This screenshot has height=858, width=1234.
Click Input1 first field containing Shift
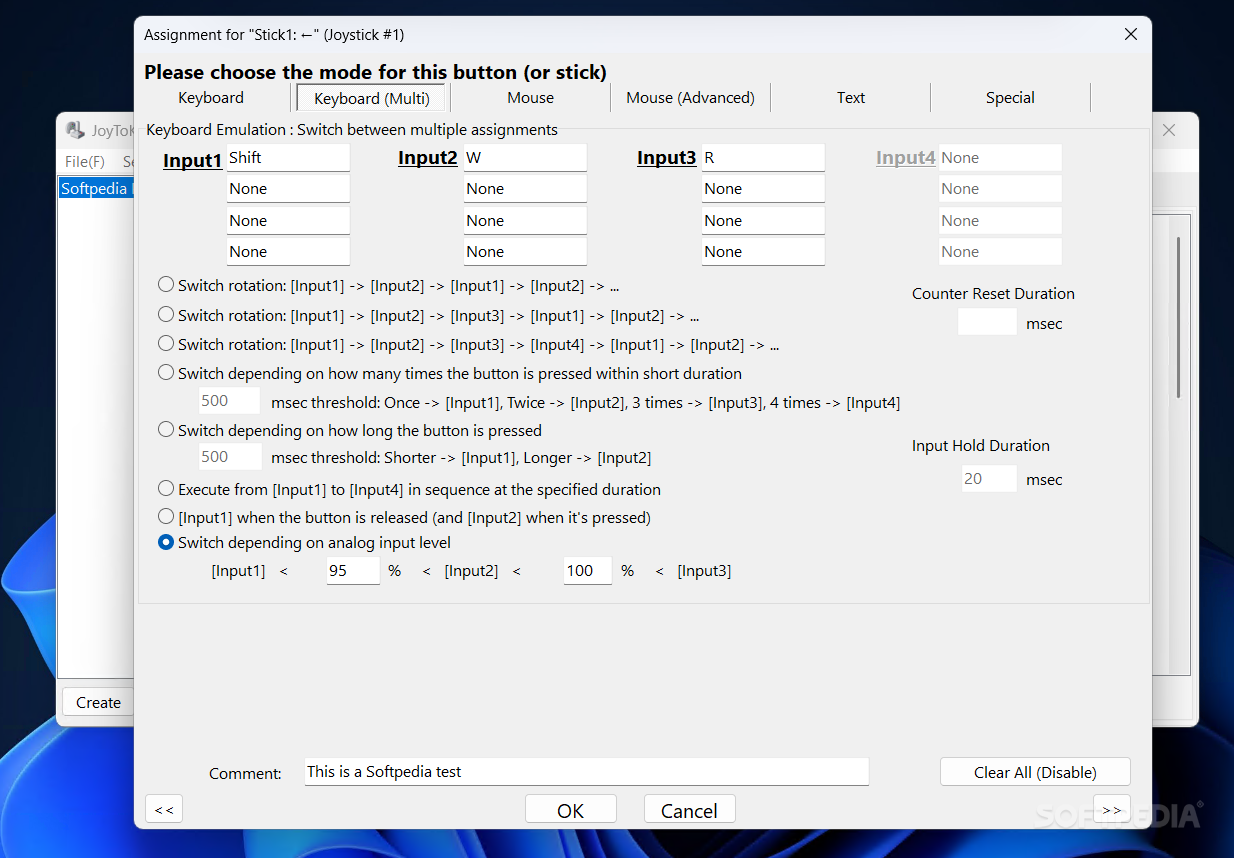click(x=288, y=158)
